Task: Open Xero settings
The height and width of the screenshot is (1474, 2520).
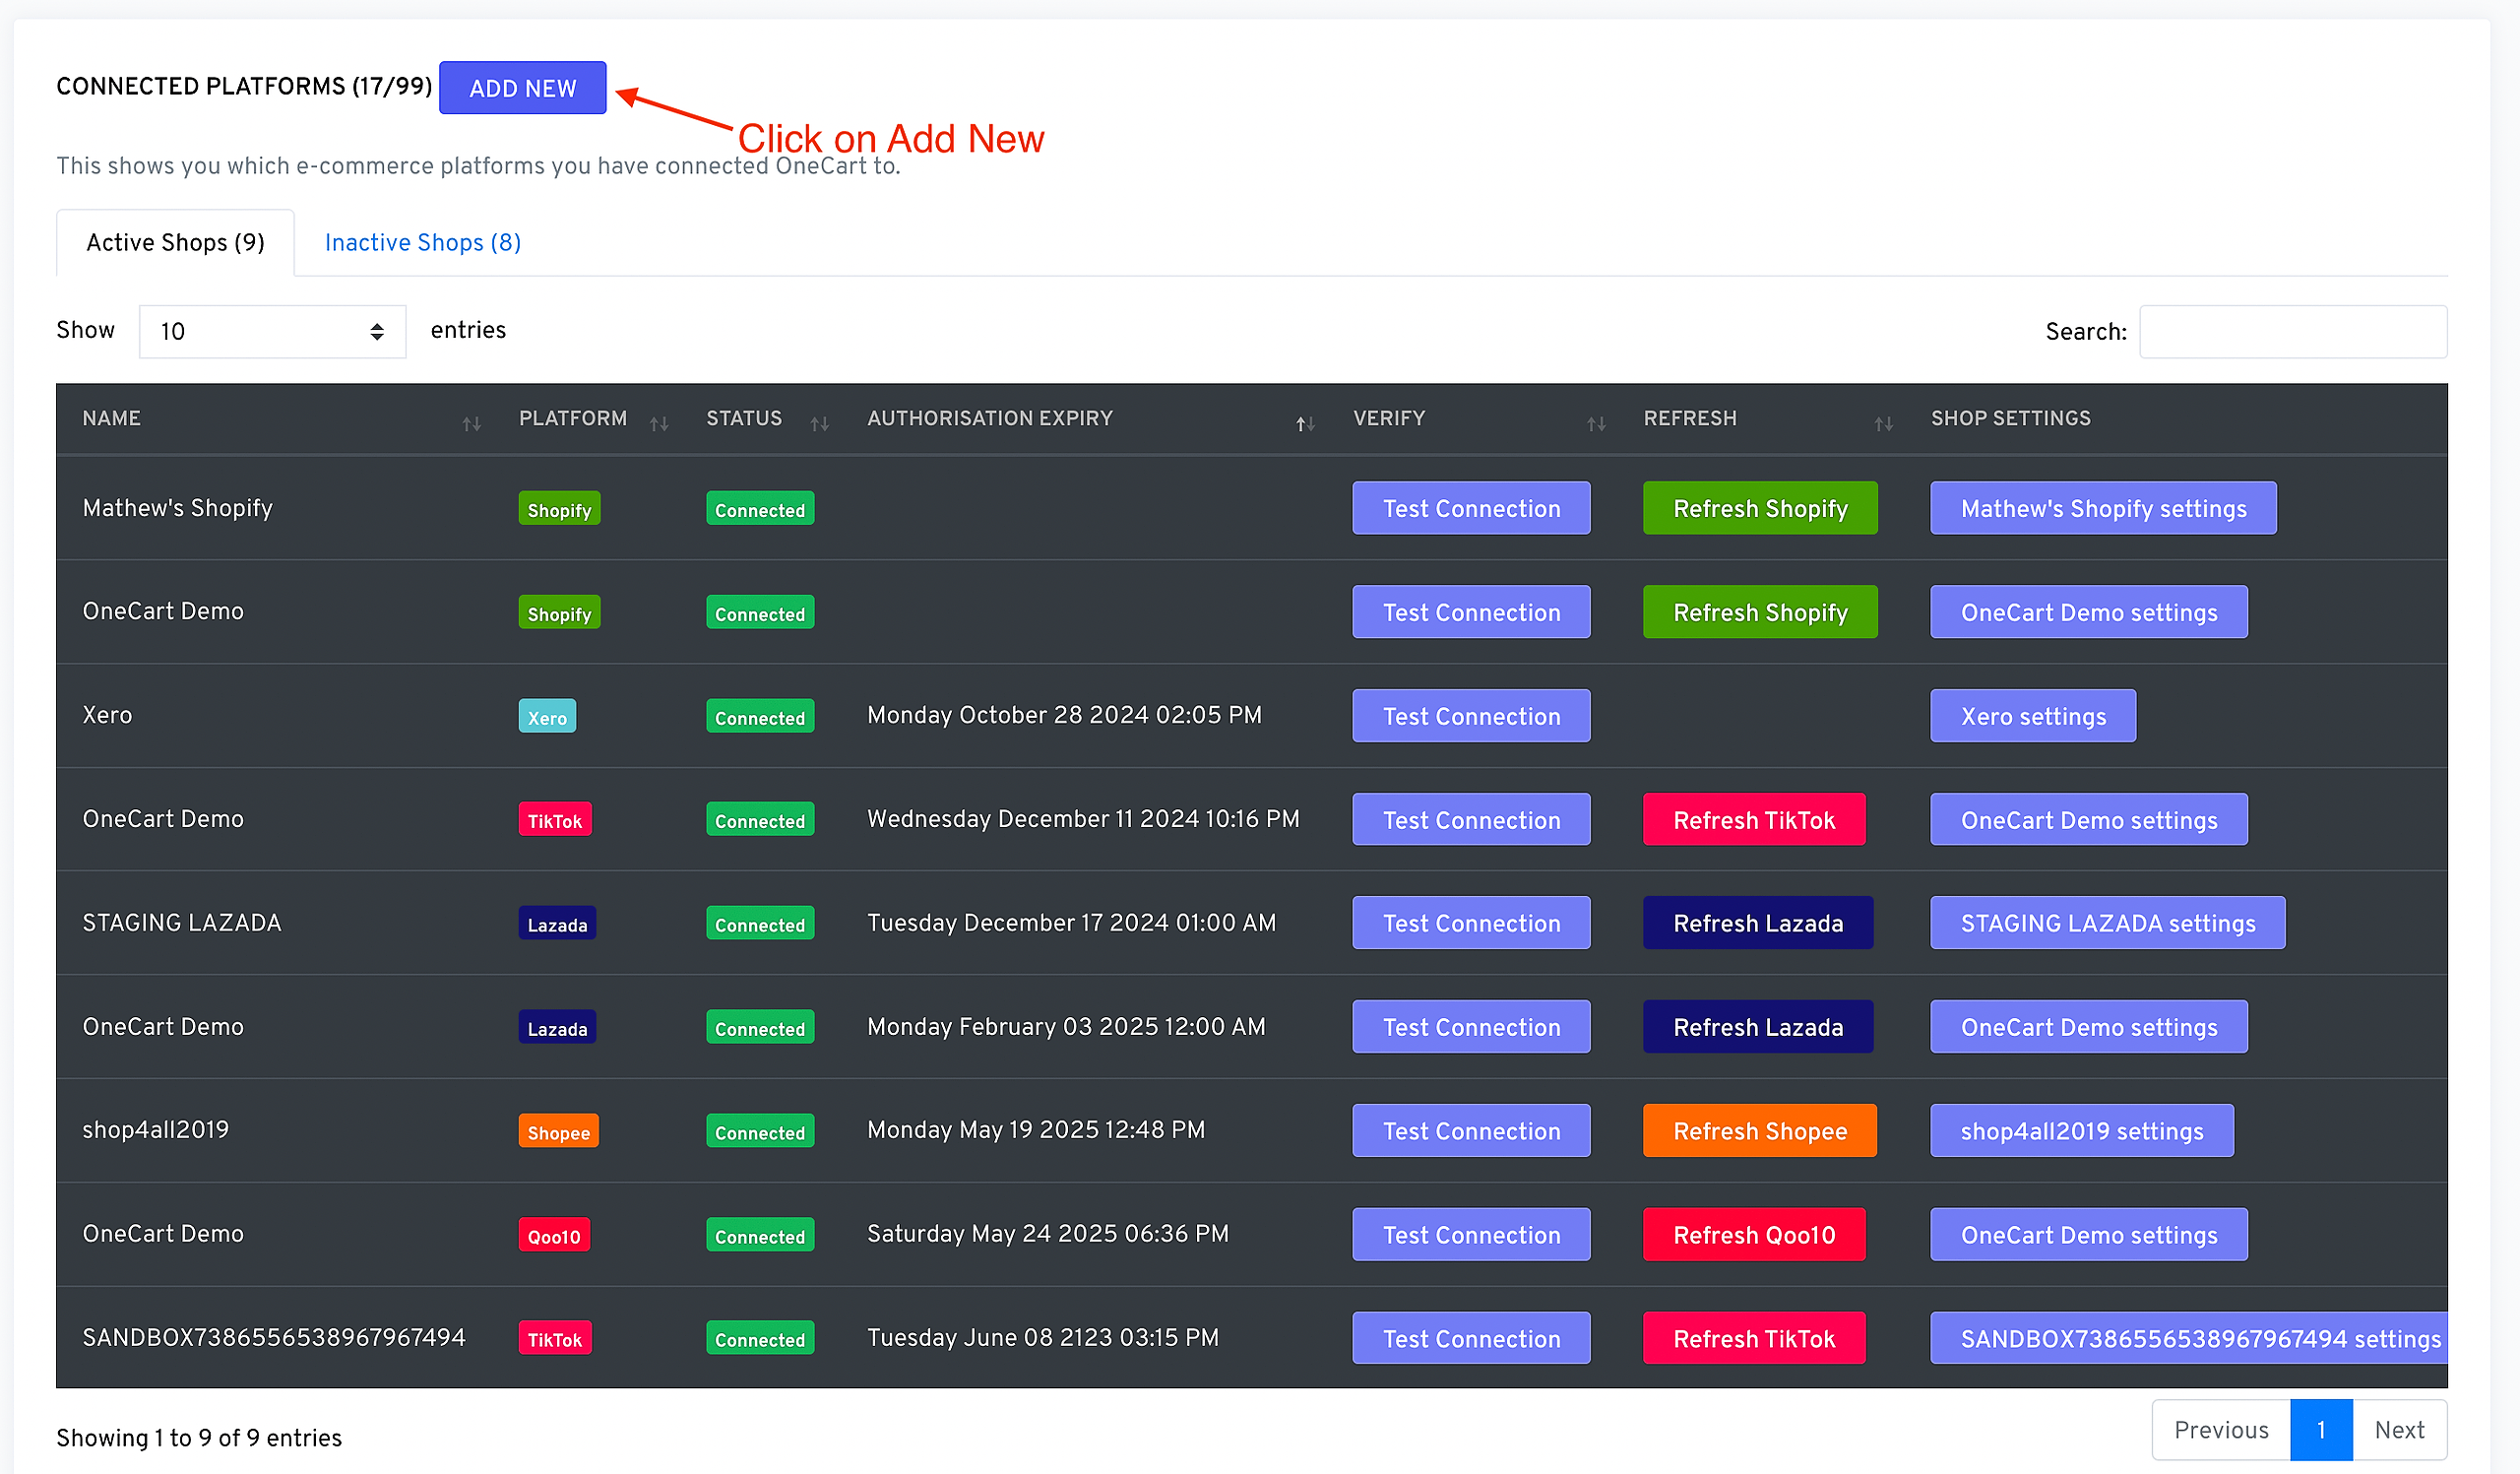Action: tap(2032, 717)
